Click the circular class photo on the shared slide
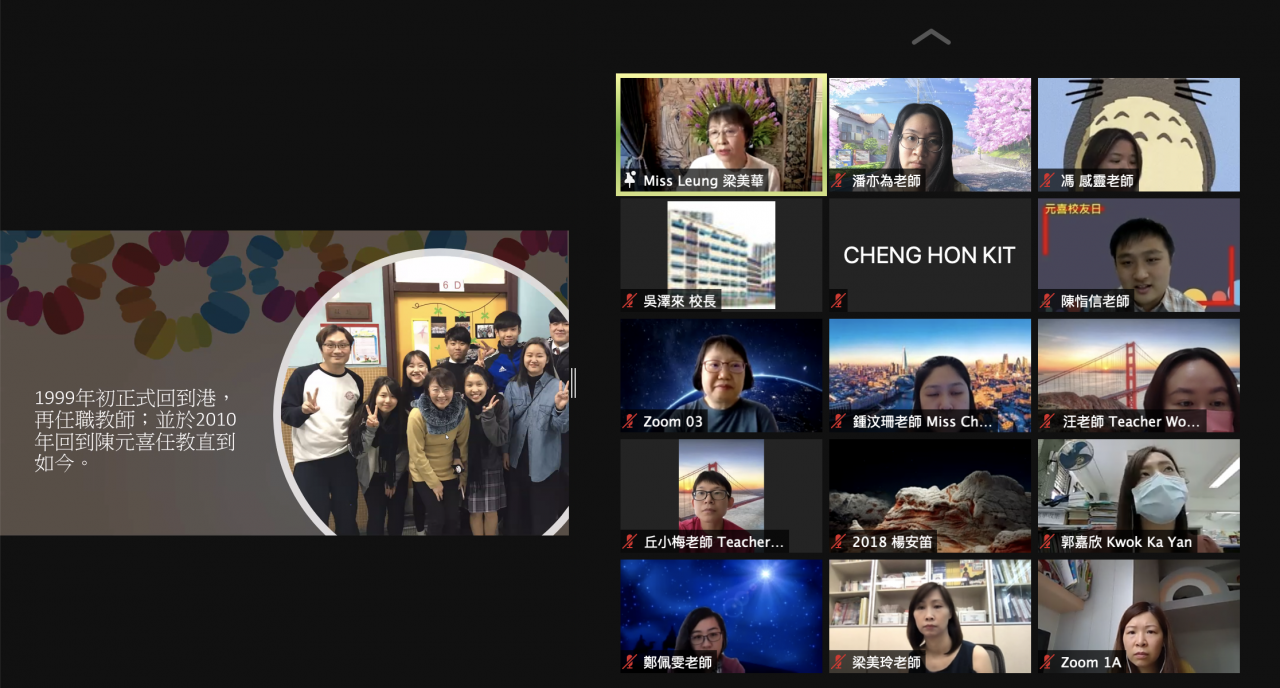 pos(421,392)
